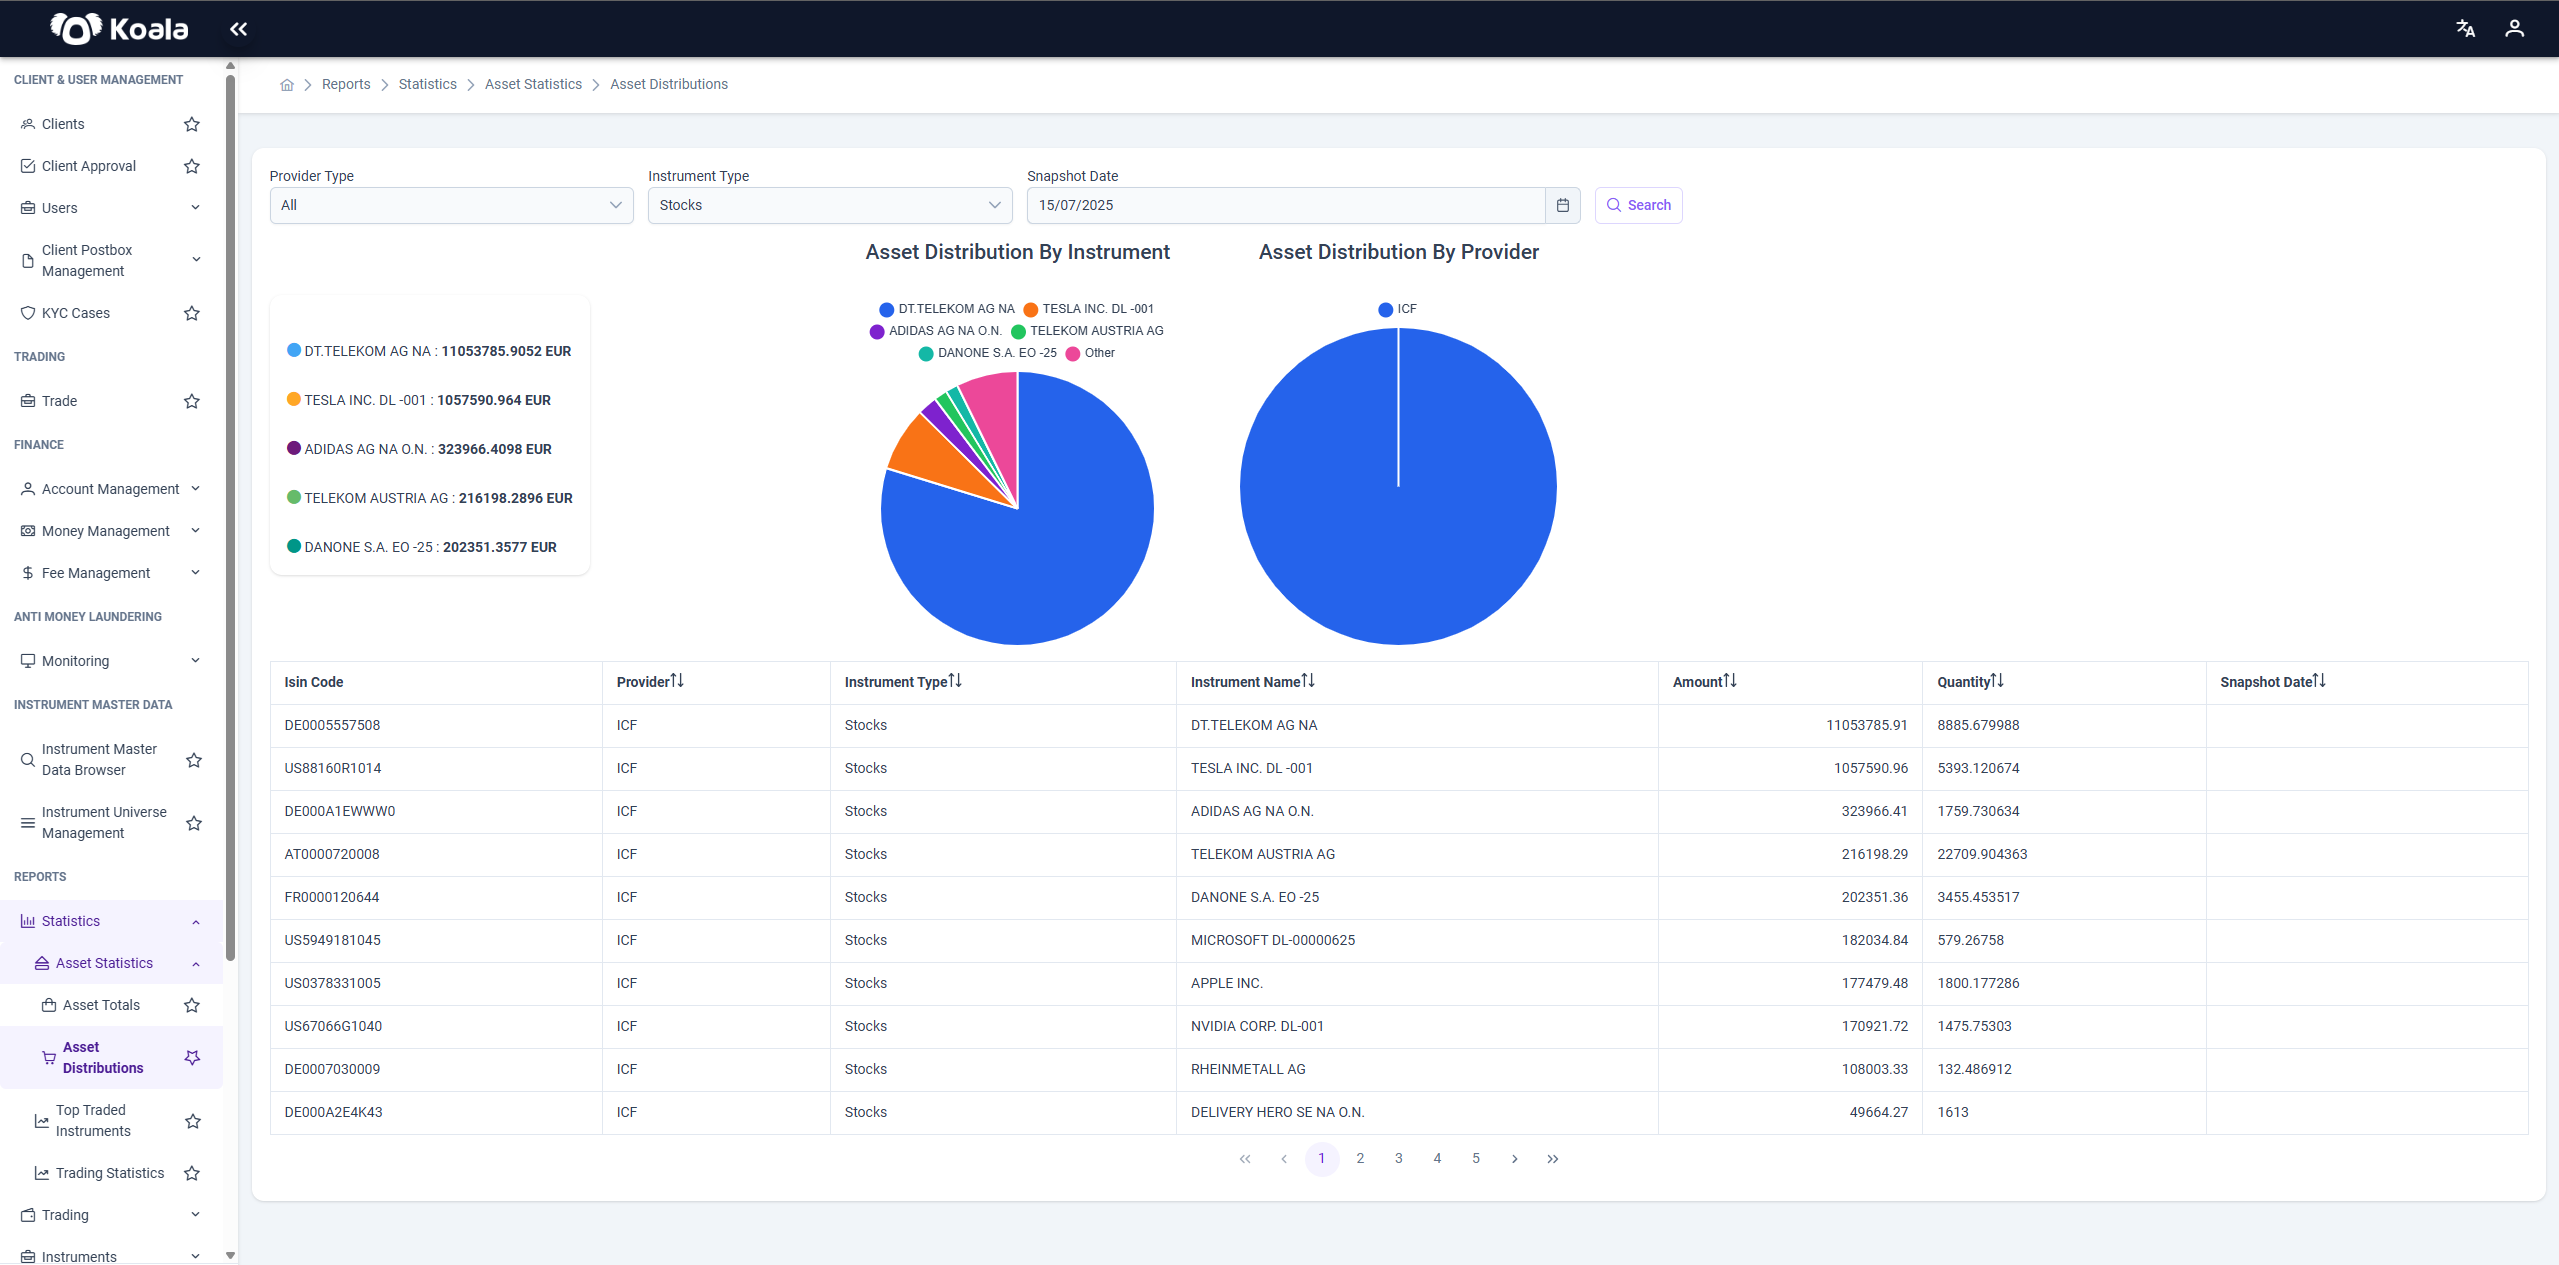This screenshot has width=2559, height=1265.
Task: Toggle the Other legend swatch
Action: click(1073, 353)
